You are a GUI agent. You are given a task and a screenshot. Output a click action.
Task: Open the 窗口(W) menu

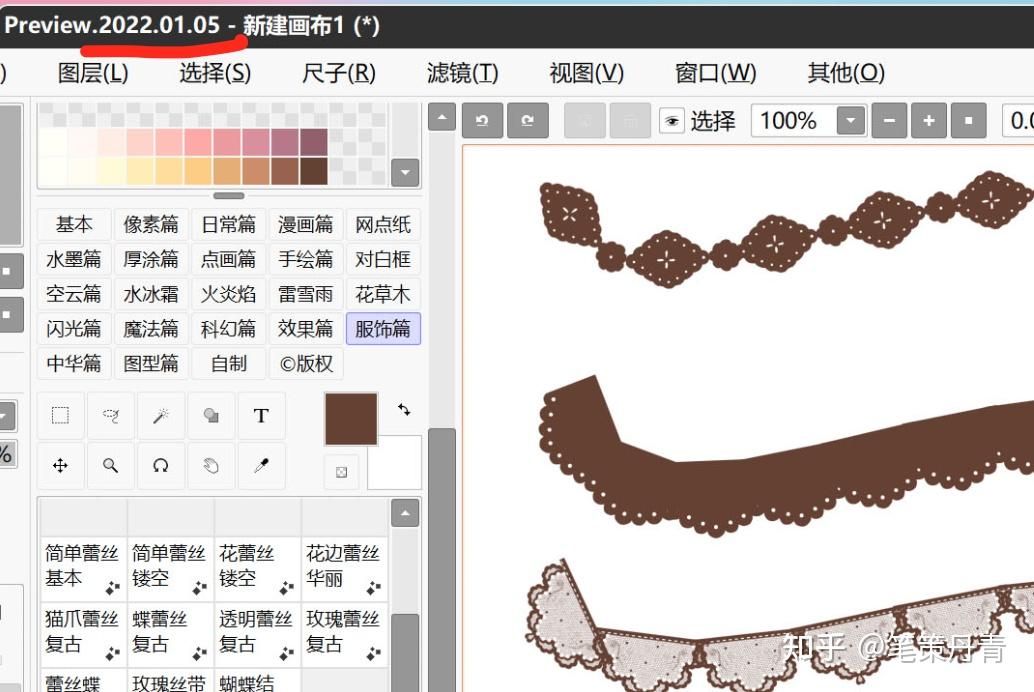tap(715, 73)
